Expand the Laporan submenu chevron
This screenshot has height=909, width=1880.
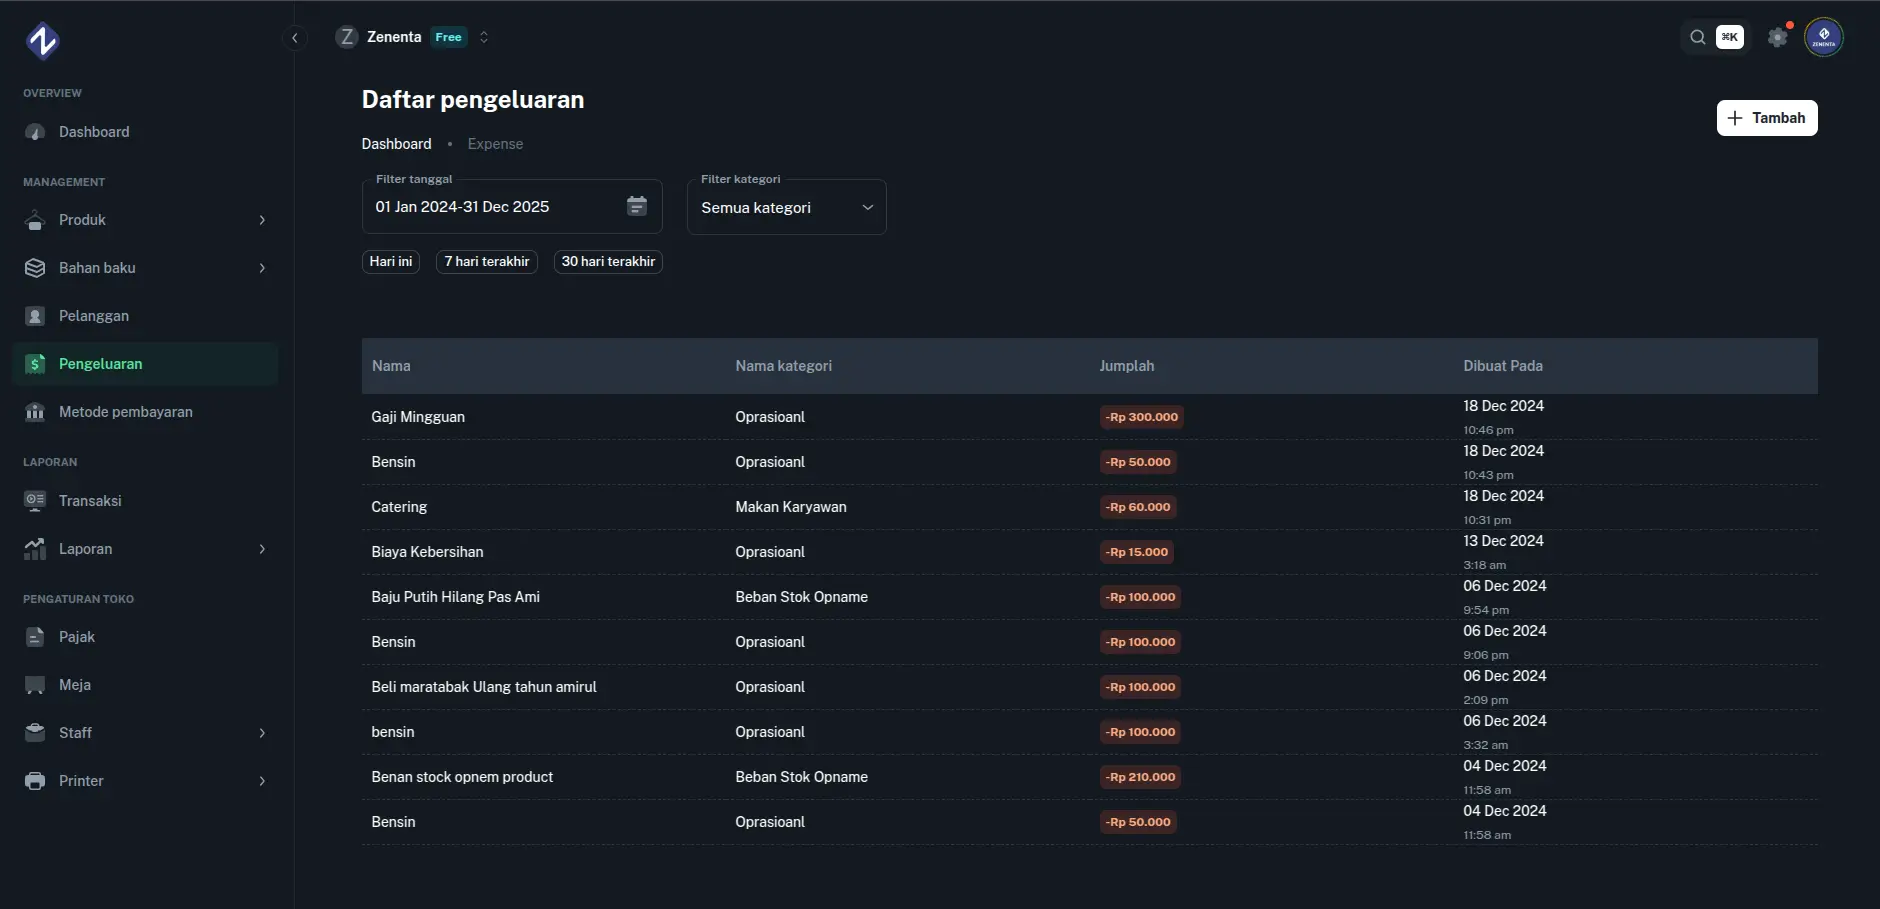point(262,549)
